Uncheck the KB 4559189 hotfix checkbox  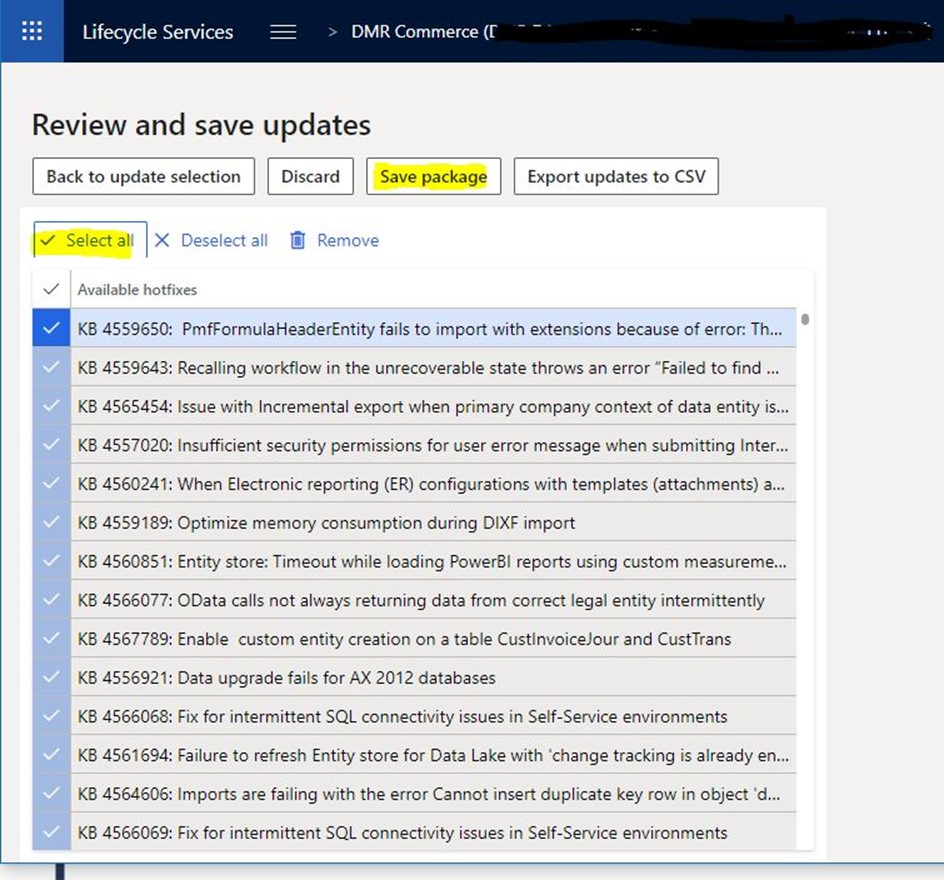pyautogui.click(x=51, y=522)
